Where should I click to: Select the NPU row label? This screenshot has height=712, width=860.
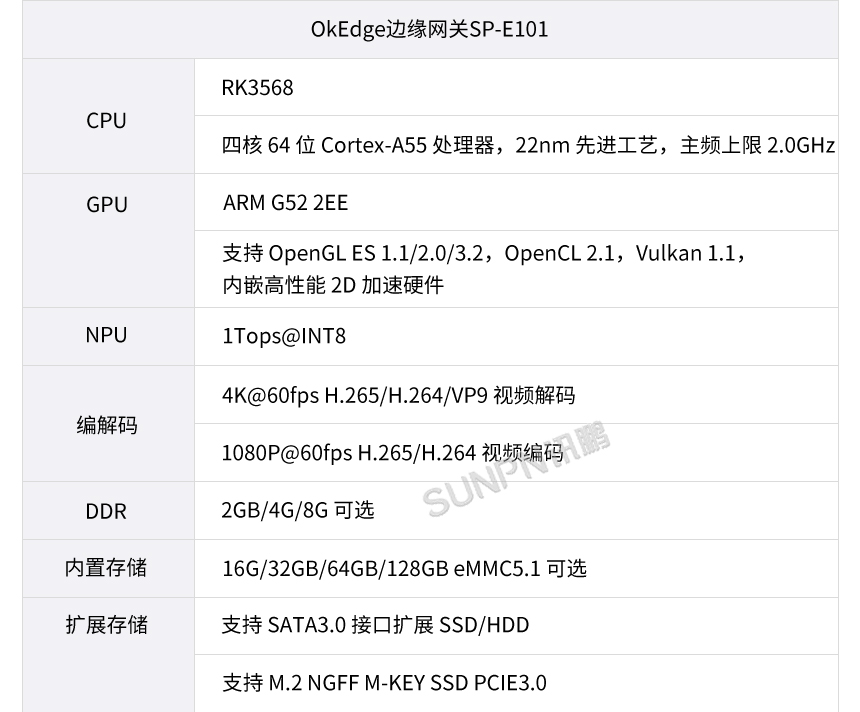(107, 336)
